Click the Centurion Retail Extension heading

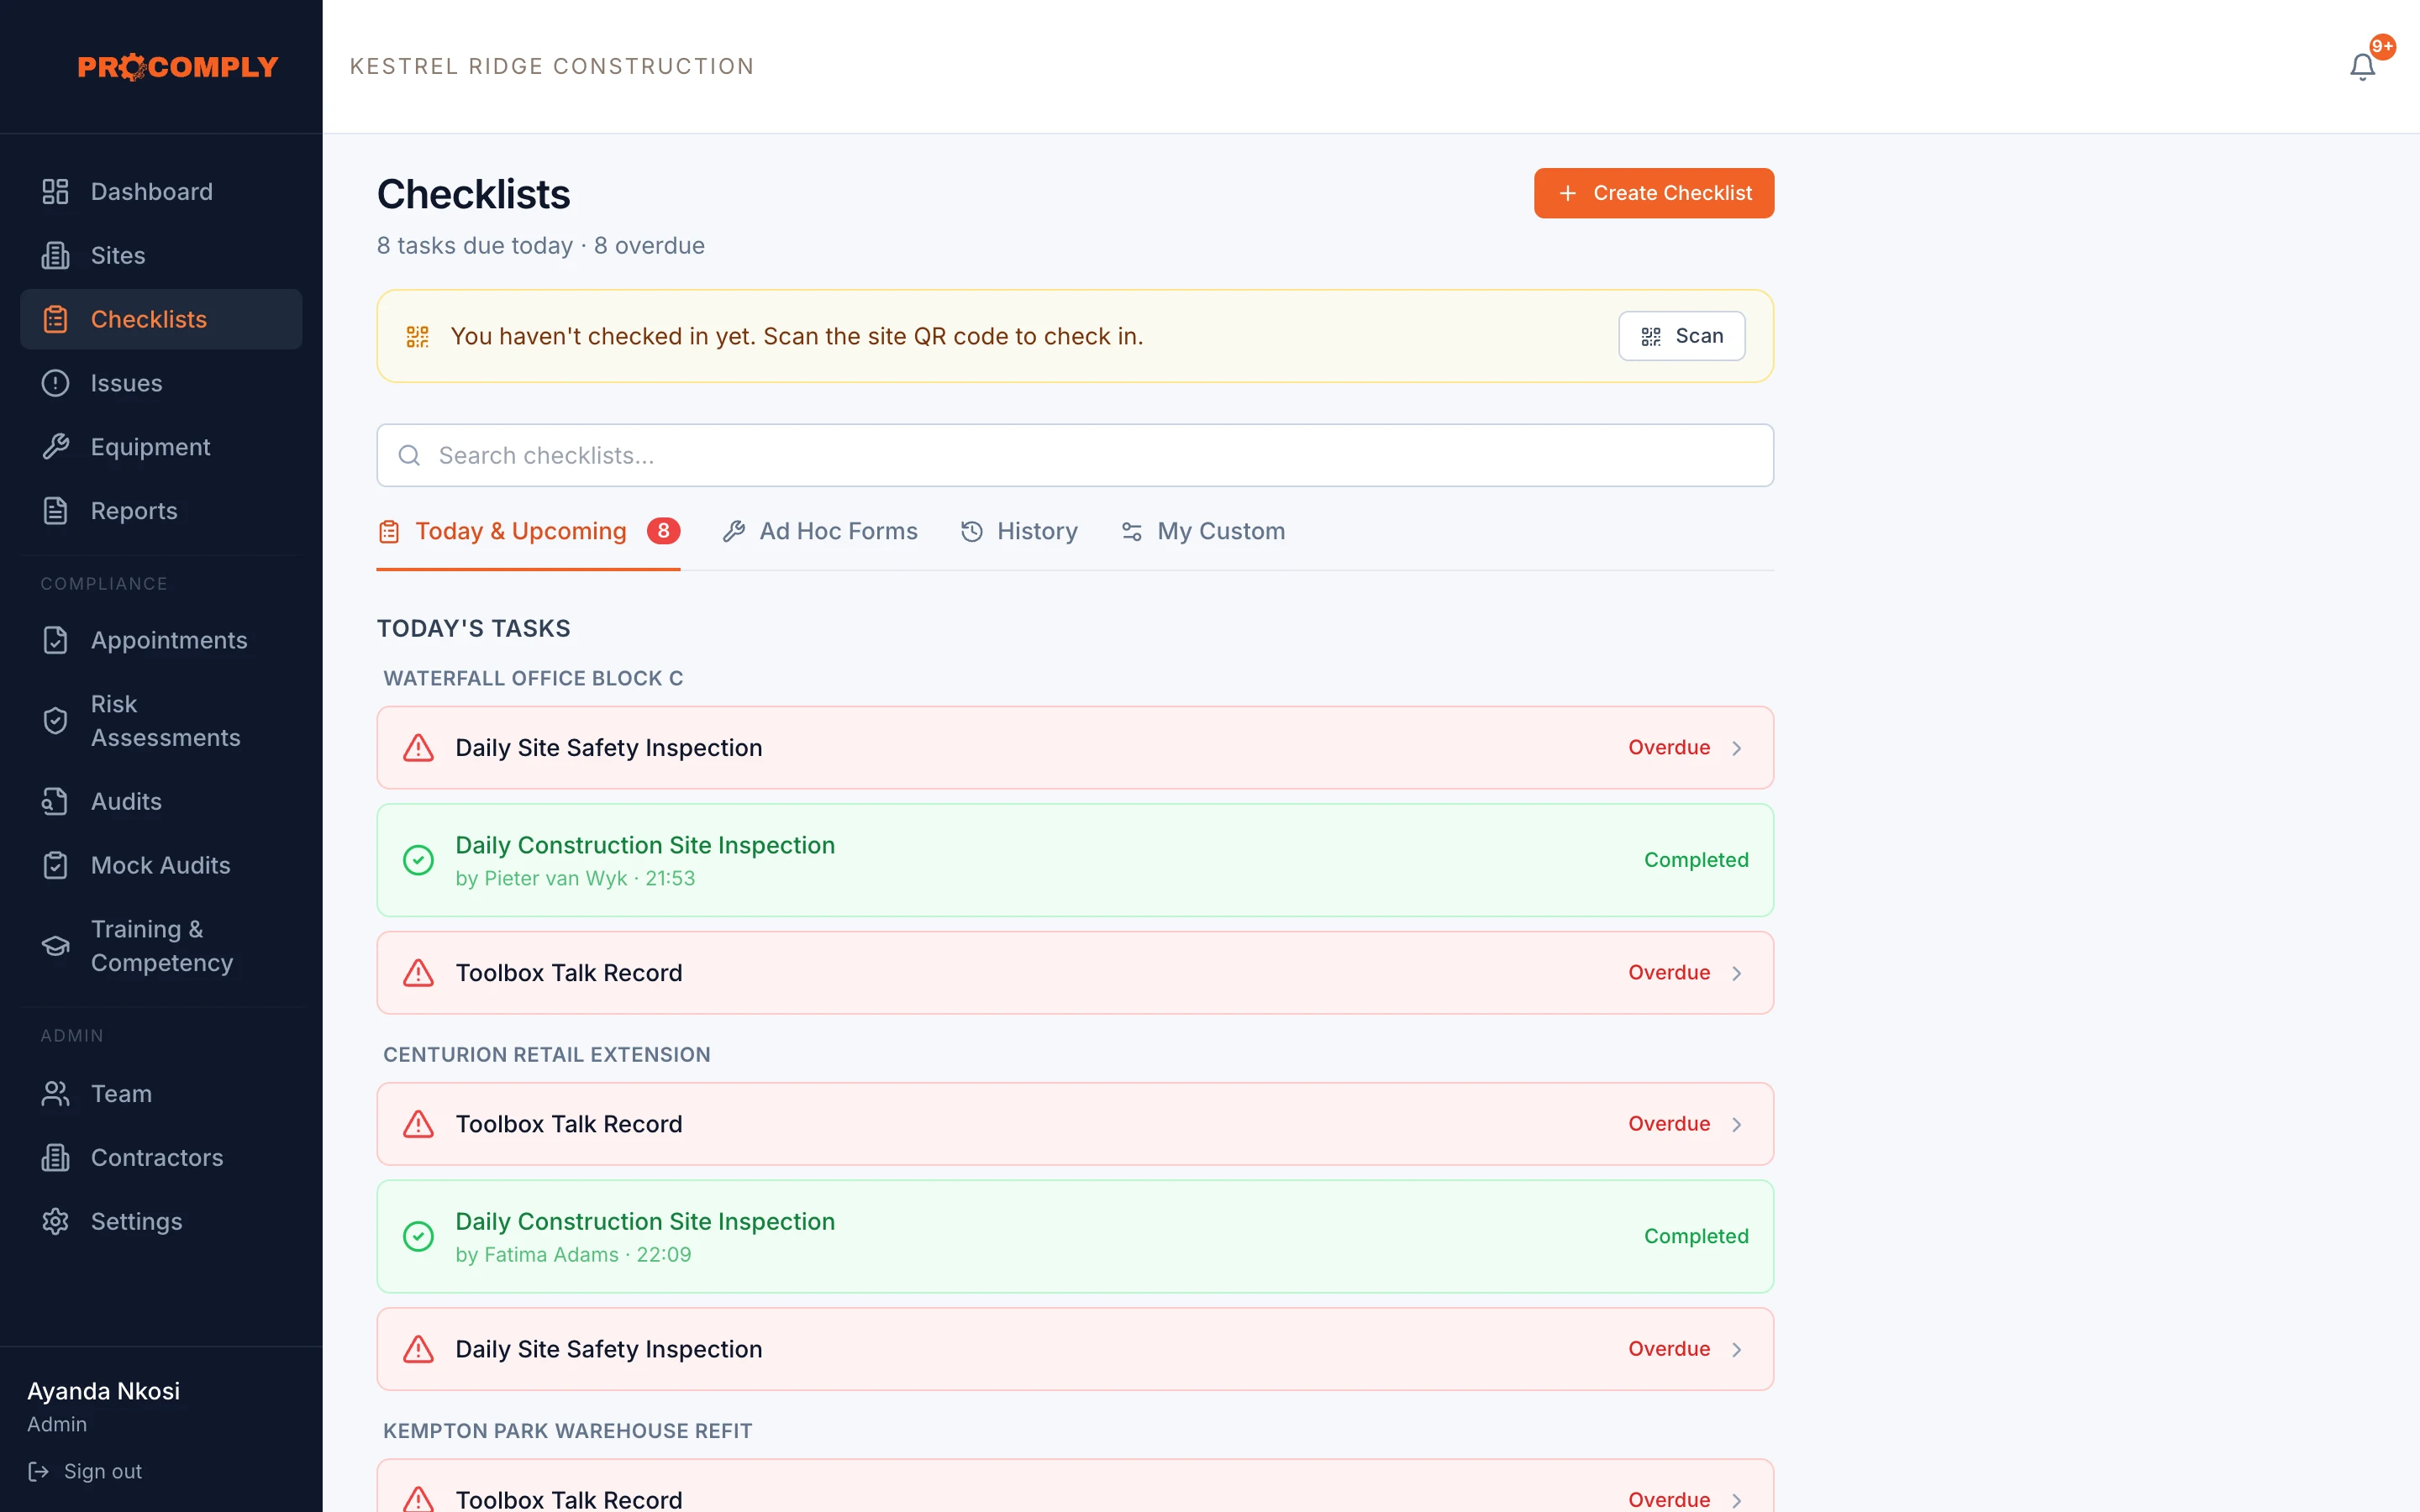point(546,1054)
